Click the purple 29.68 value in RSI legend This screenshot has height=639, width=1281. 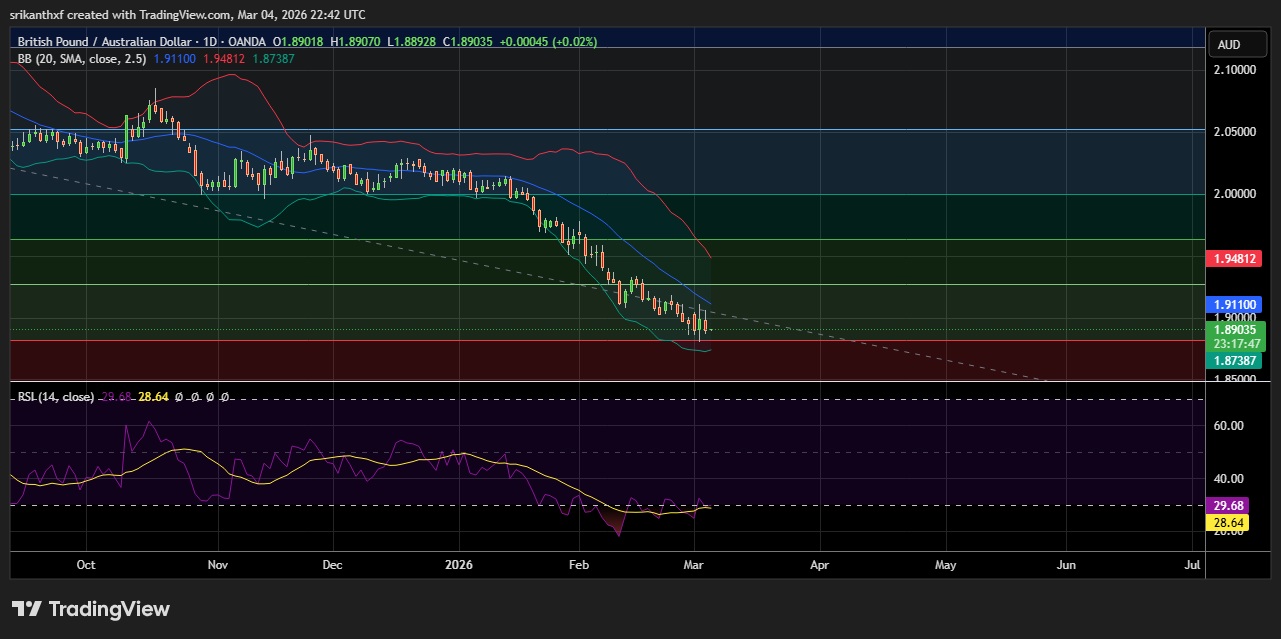pyautogui.click(x=116, y=397)
